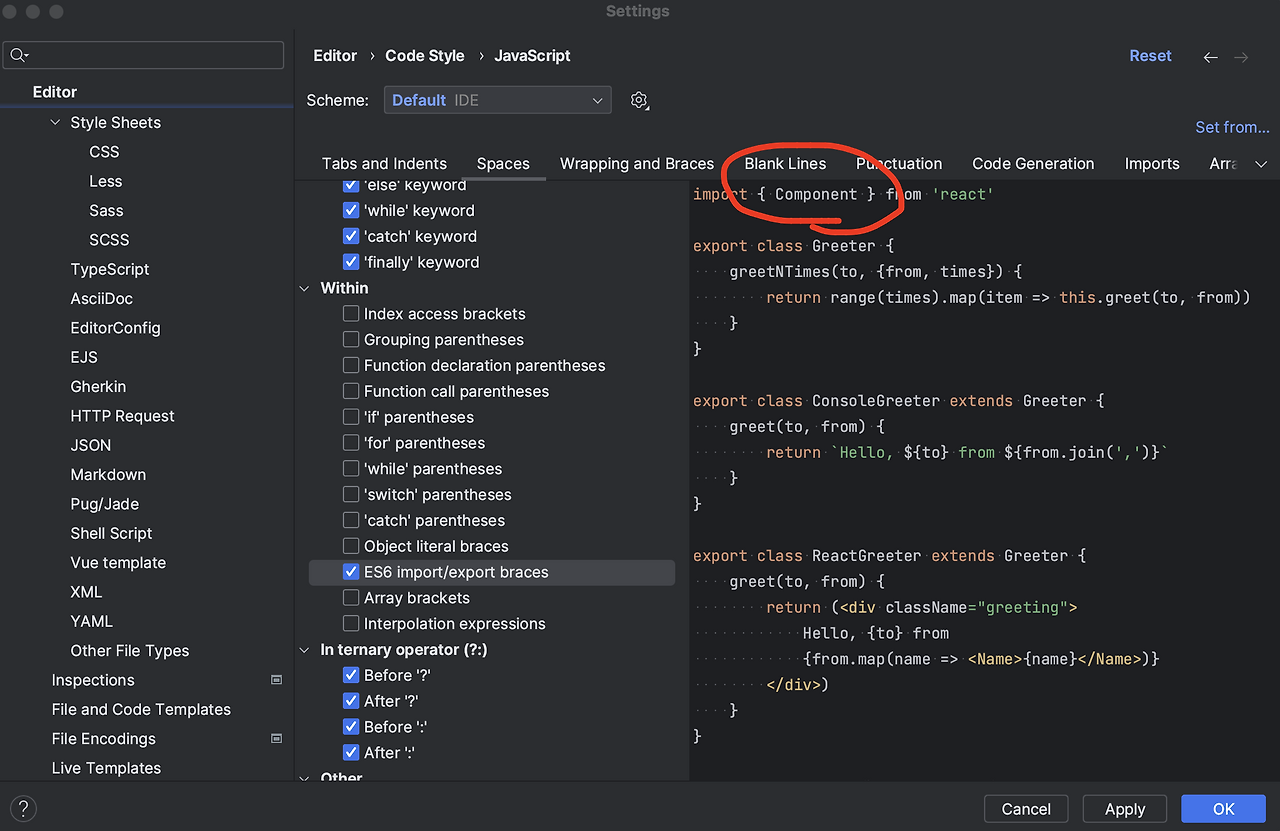
Task: Navigate back with the left arrow icon
Action: (x=1210, y=57)
